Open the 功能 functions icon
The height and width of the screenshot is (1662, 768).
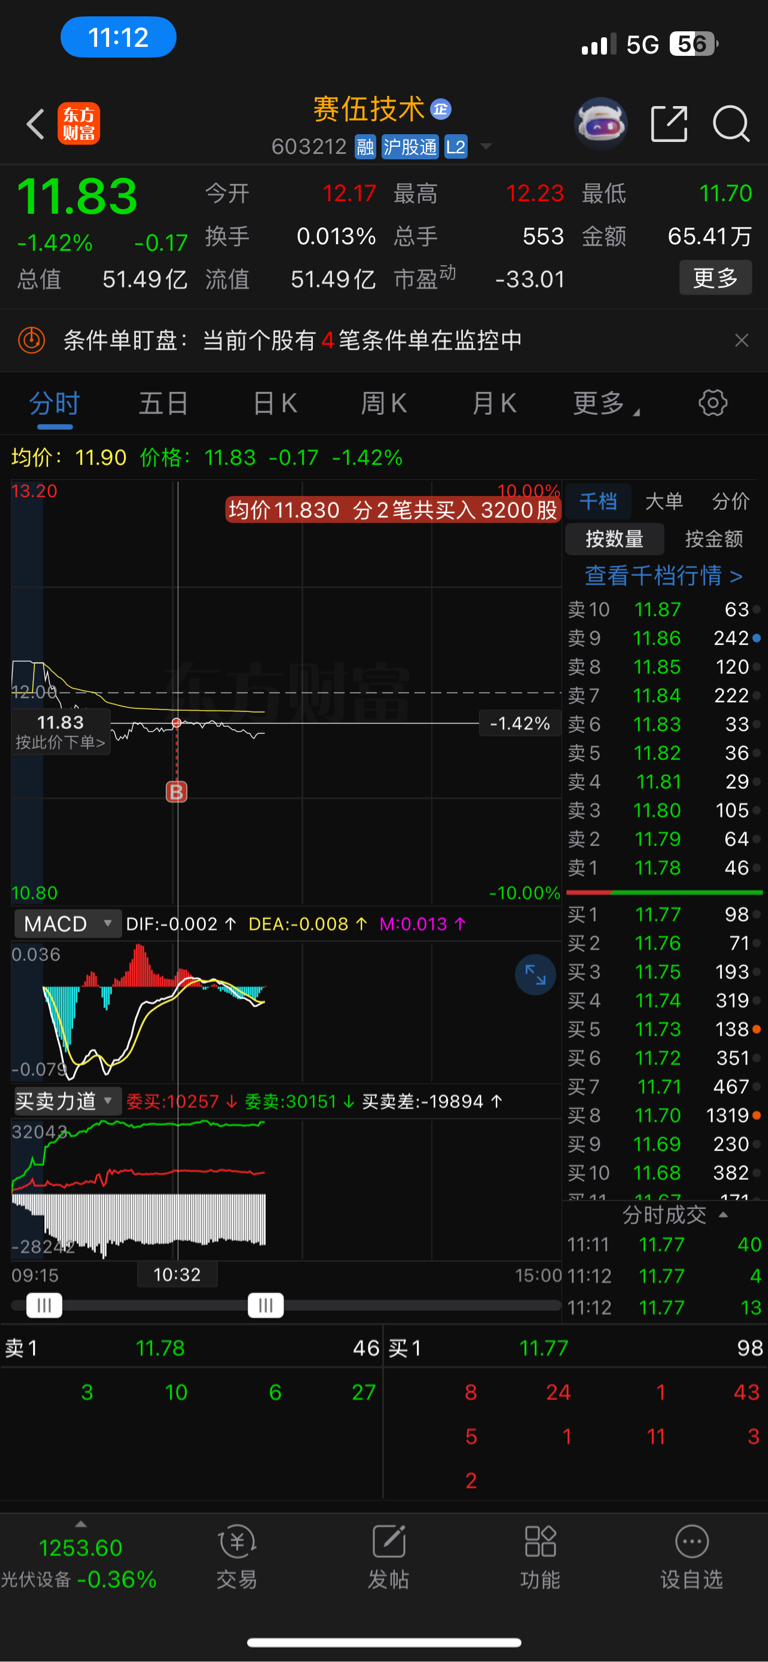[540, 1558]
